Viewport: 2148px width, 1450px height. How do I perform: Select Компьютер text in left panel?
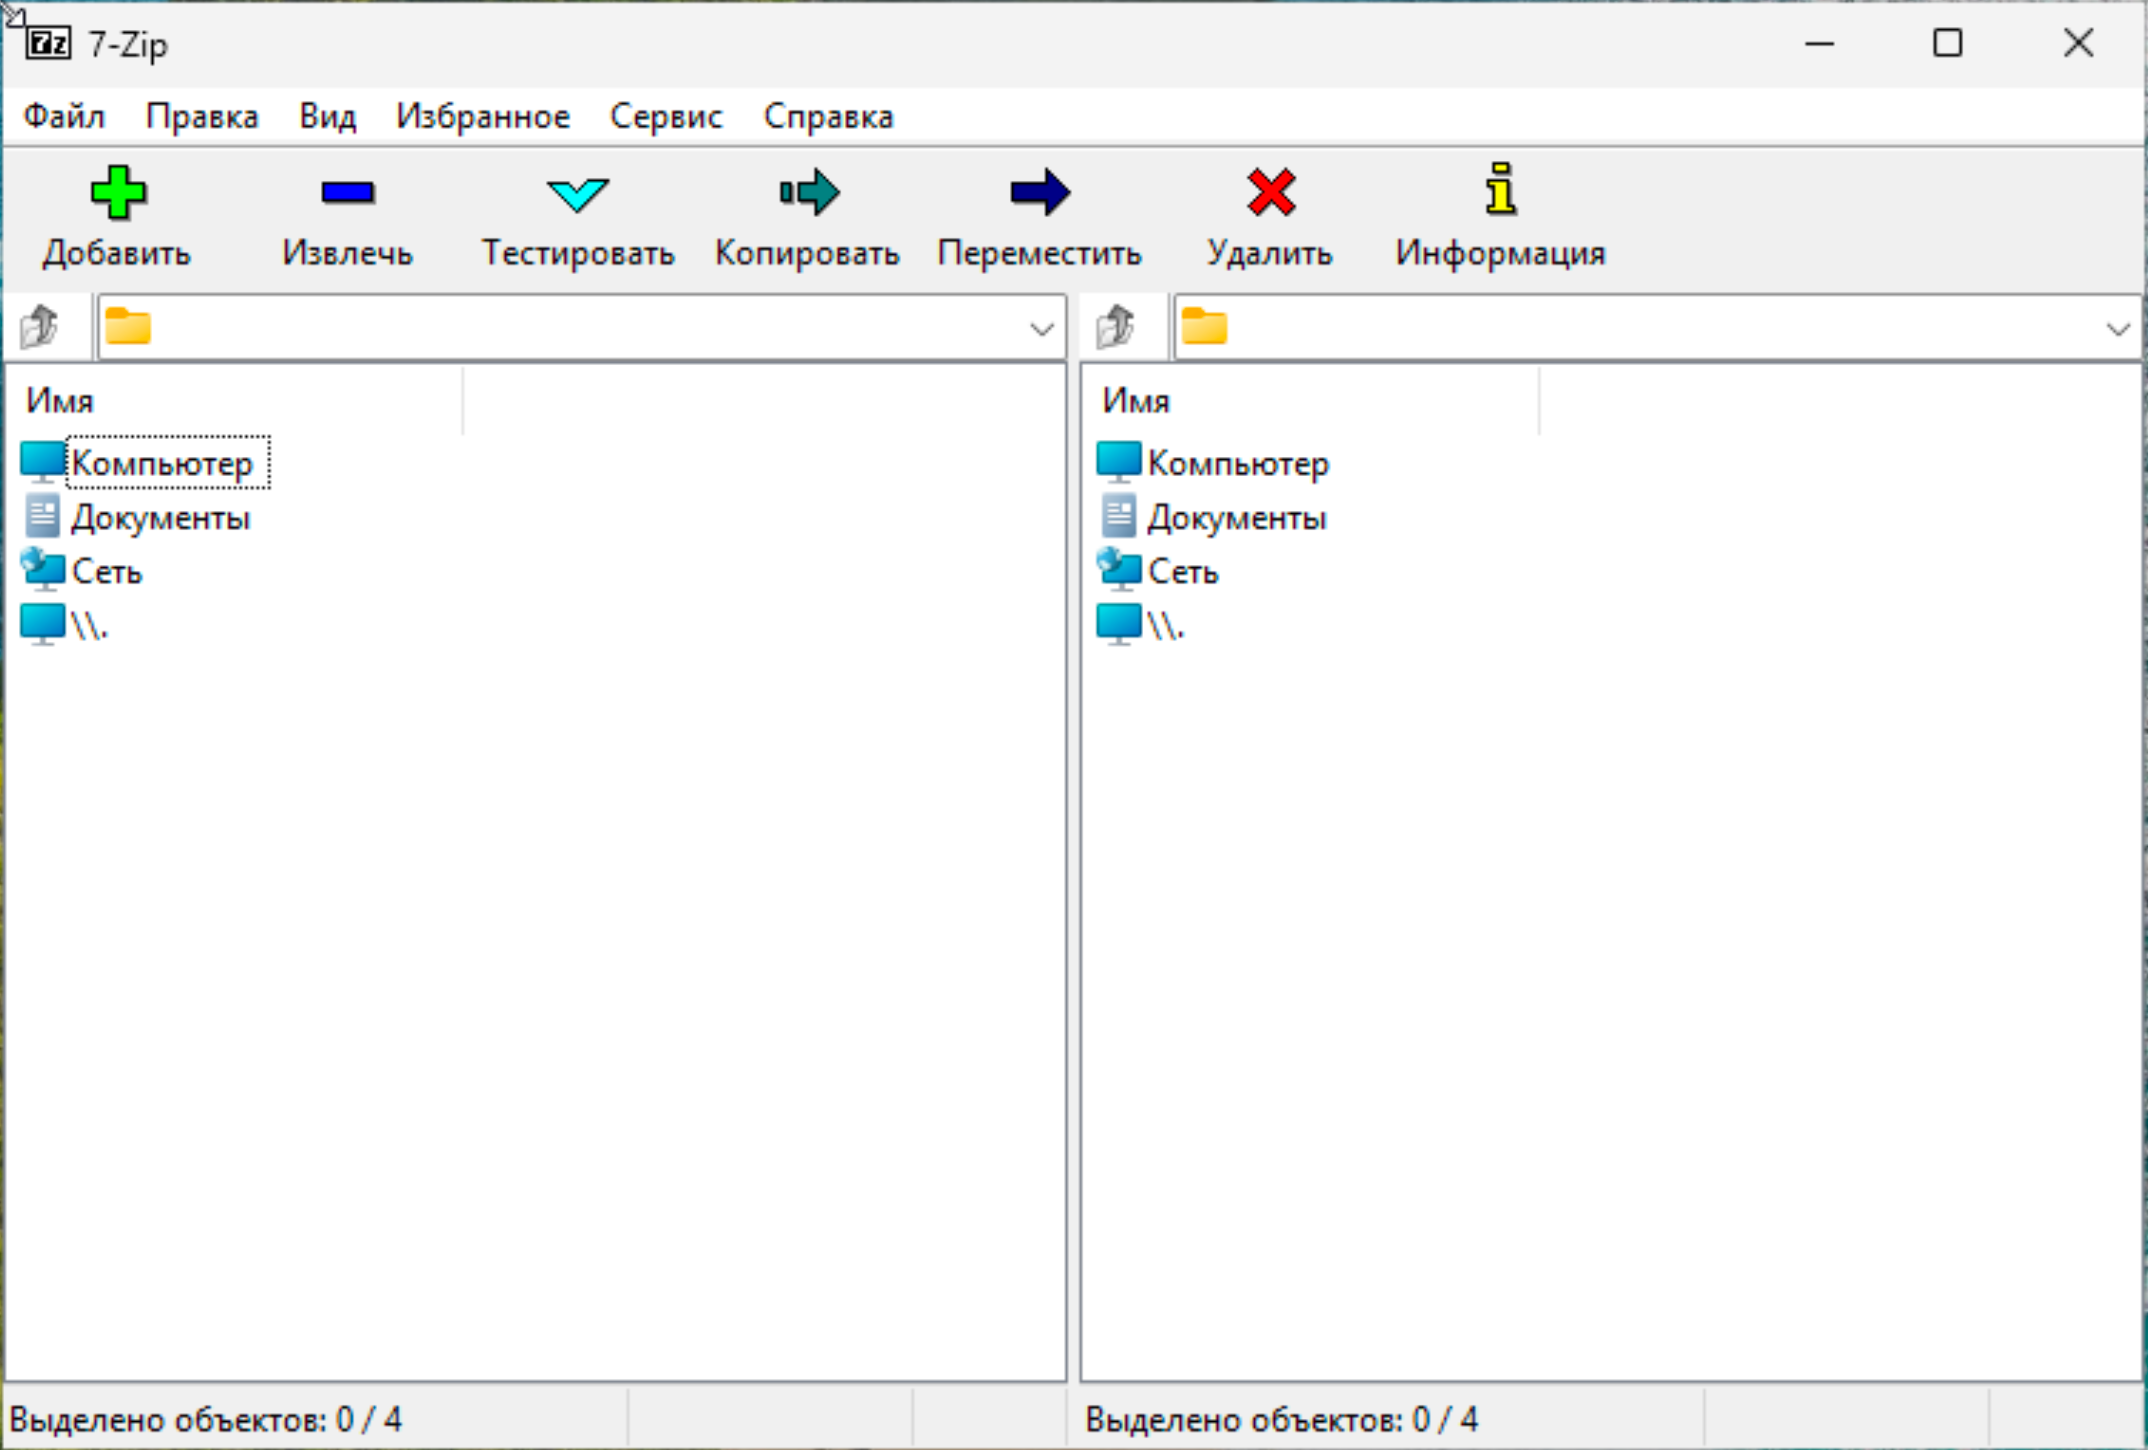(x=162, y=463)
